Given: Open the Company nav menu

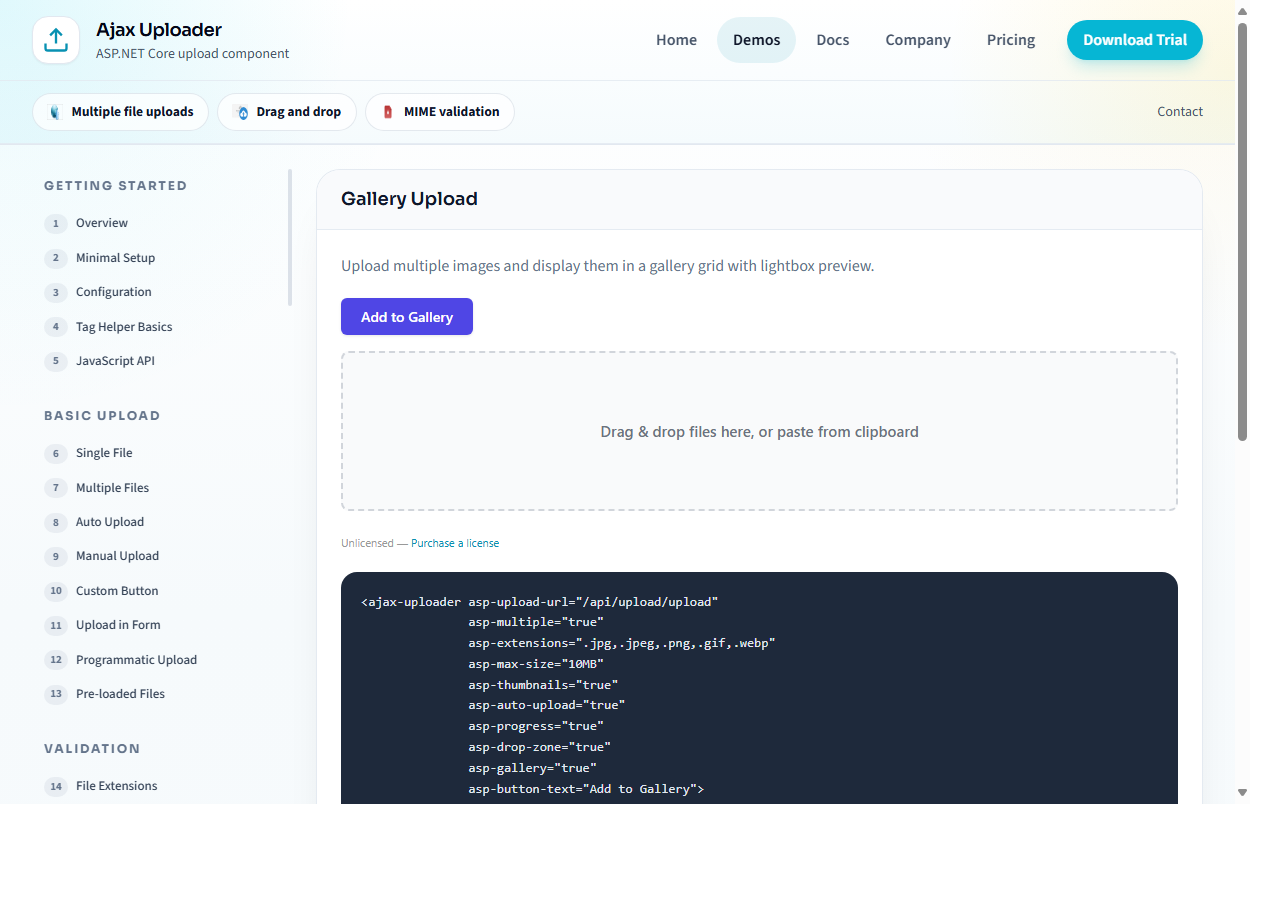Looking at the screenshot, I should [x=918, y=40].
